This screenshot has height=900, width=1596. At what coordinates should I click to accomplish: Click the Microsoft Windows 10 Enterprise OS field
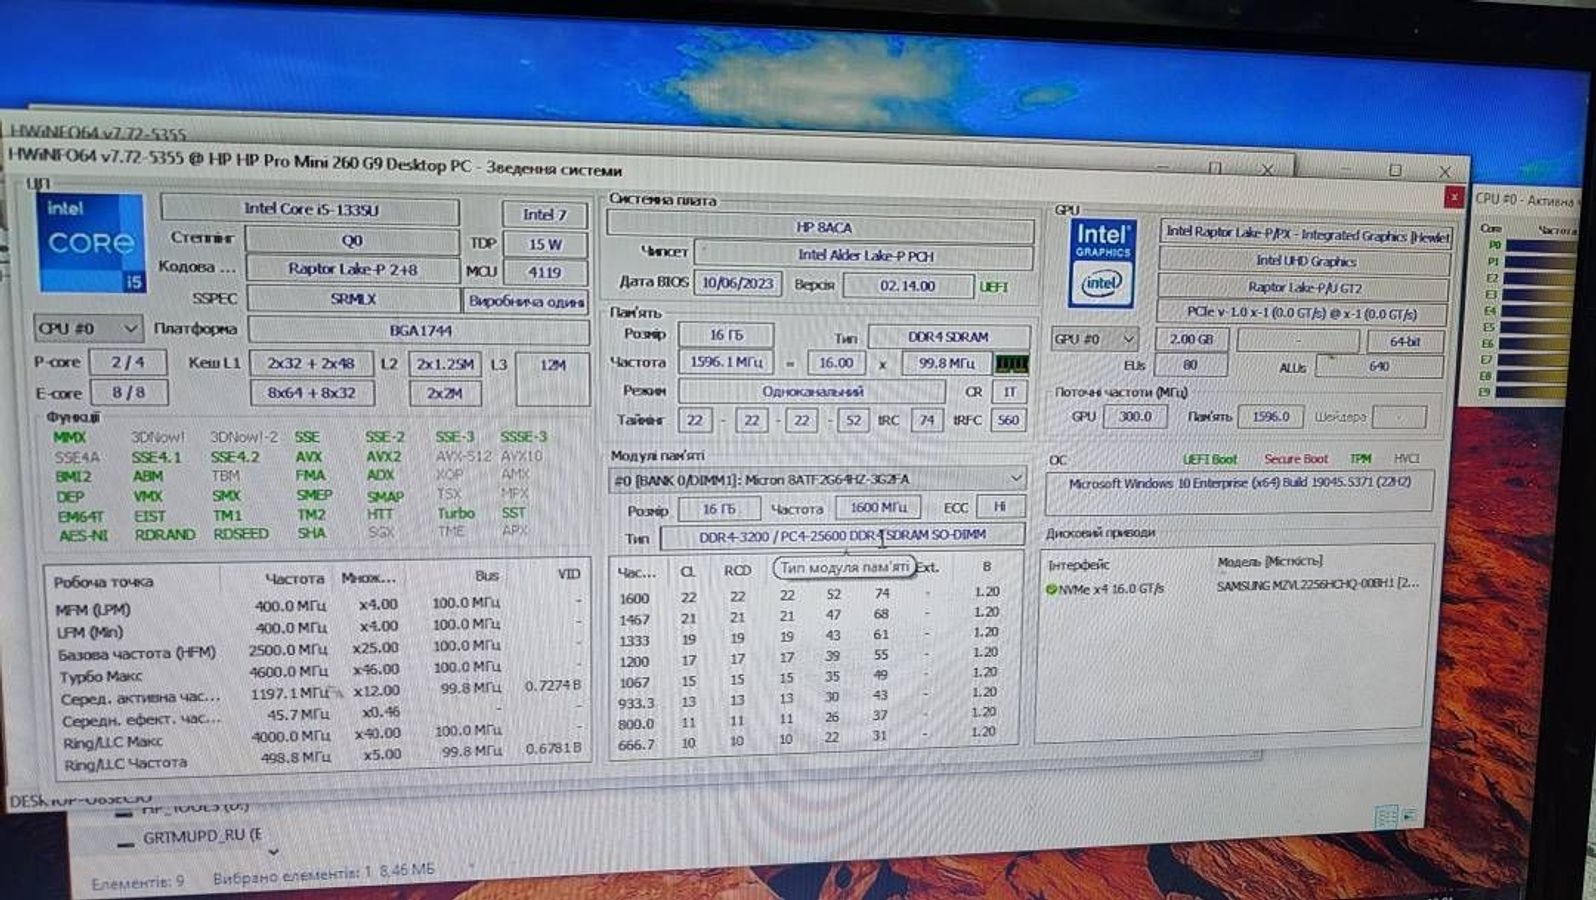[x=1239, y=491]
